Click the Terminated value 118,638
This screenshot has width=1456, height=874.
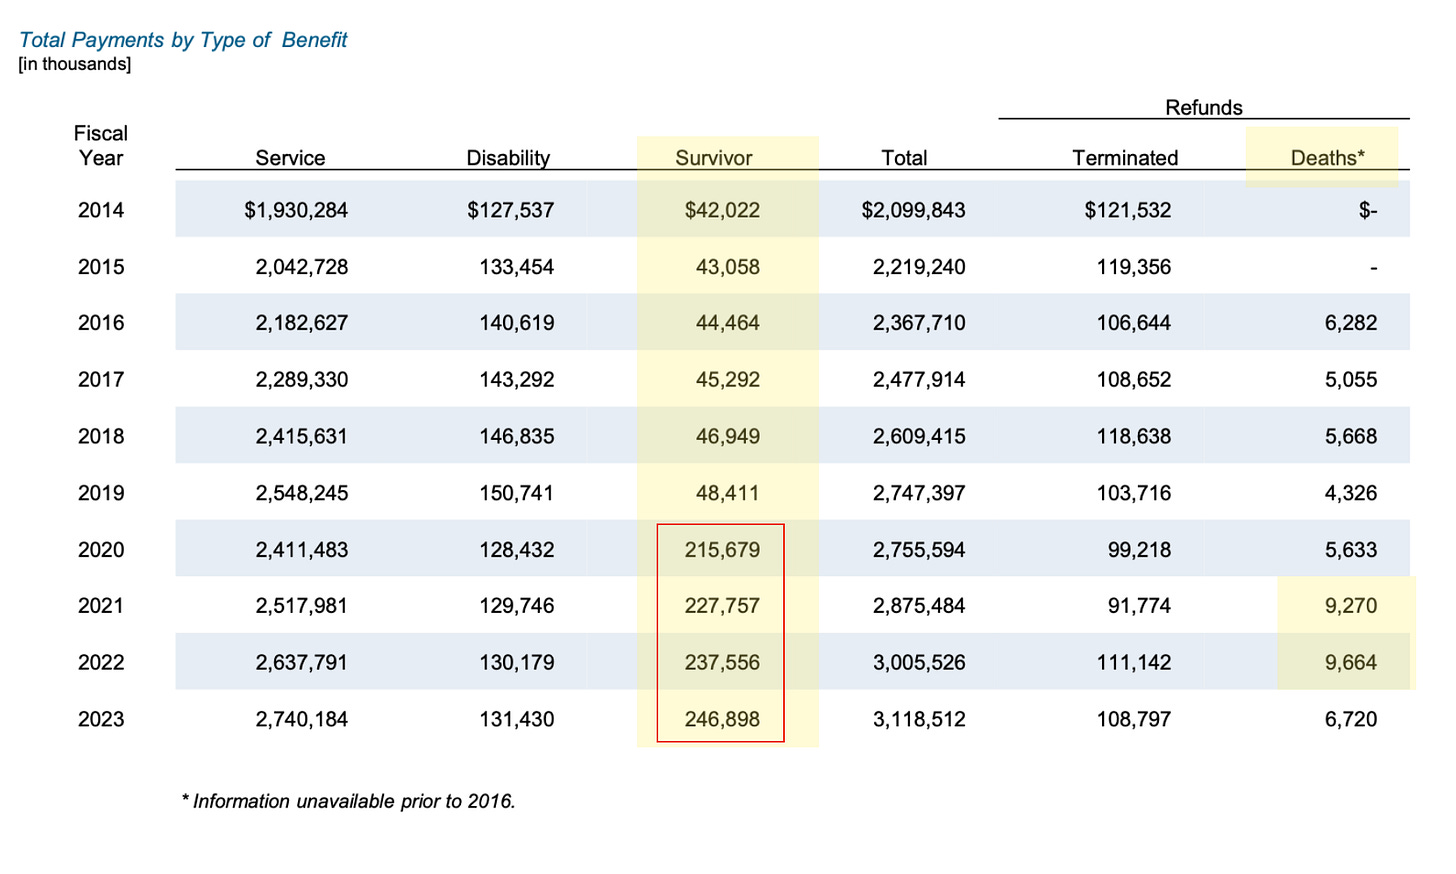click(1134, 436)
